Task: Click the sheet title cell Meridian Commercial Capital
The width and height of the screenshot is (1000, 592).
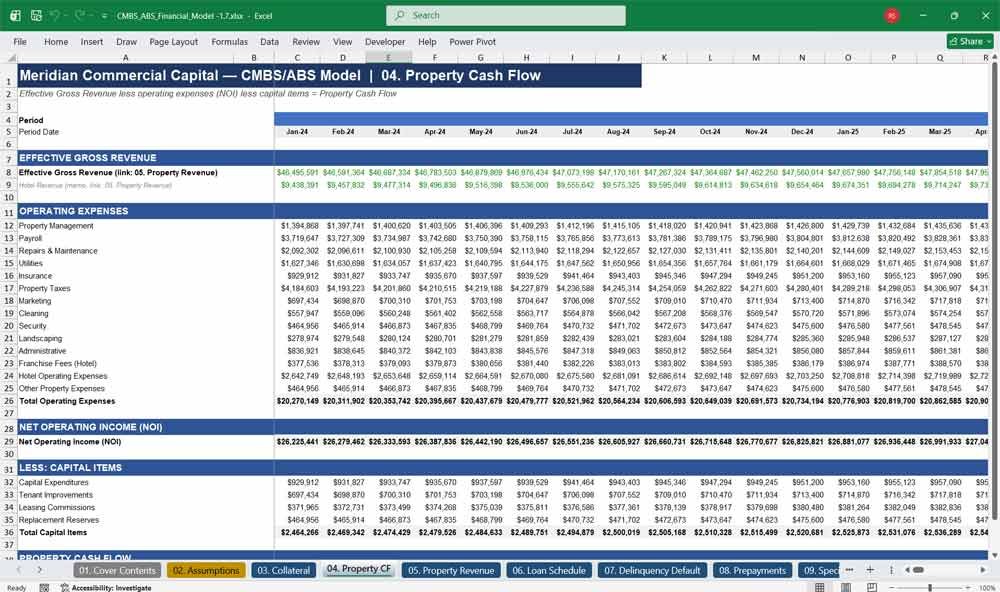Action: coord(329,75)
